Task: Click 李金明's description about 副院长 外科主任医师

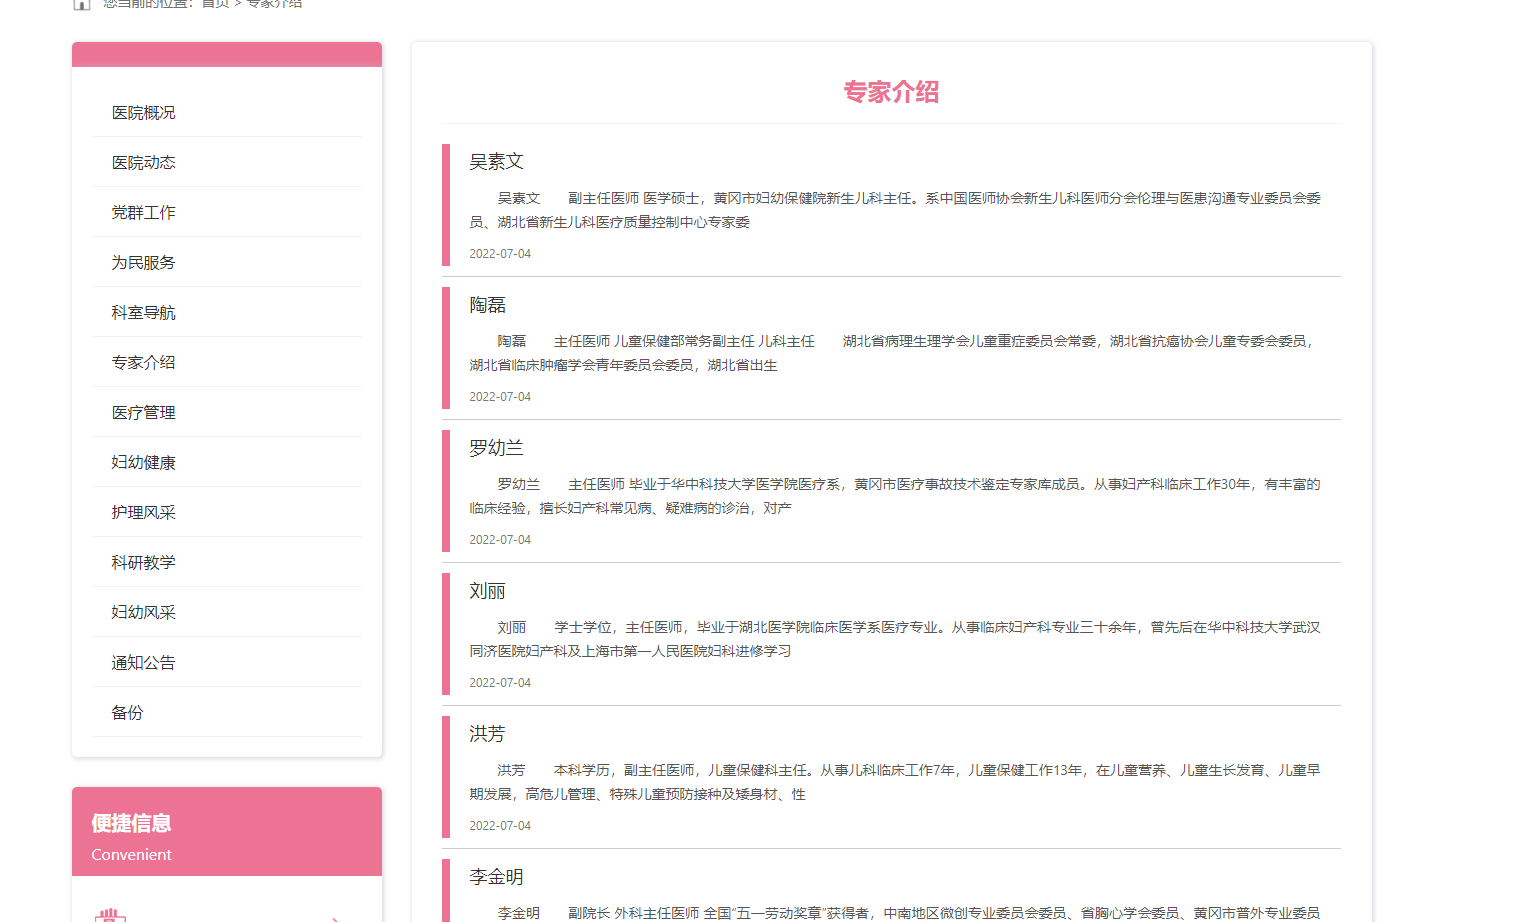Action: click(x=895, y=913)
